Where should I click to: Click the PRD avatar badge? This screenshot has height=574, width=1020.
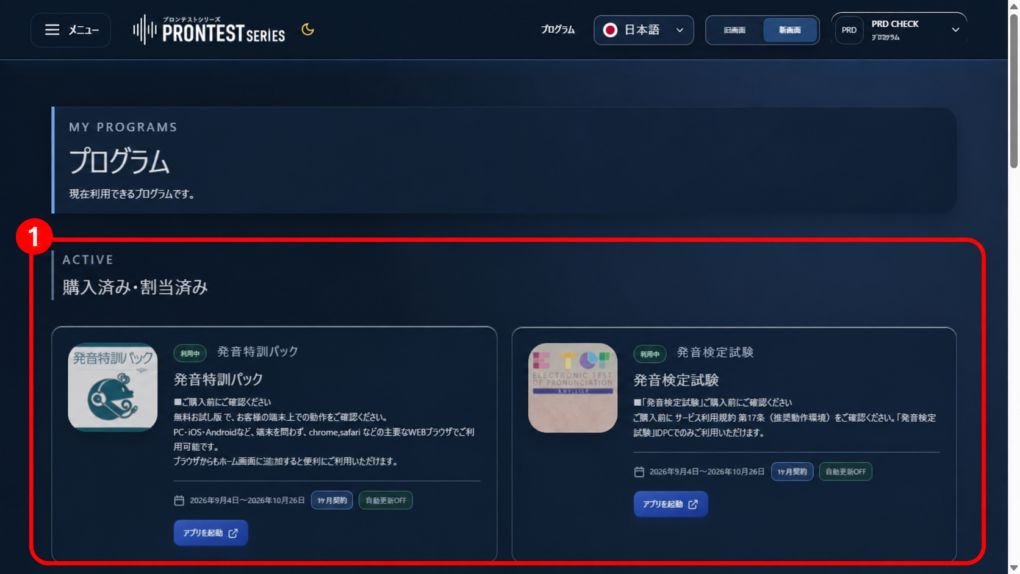[x=849, y=30]
